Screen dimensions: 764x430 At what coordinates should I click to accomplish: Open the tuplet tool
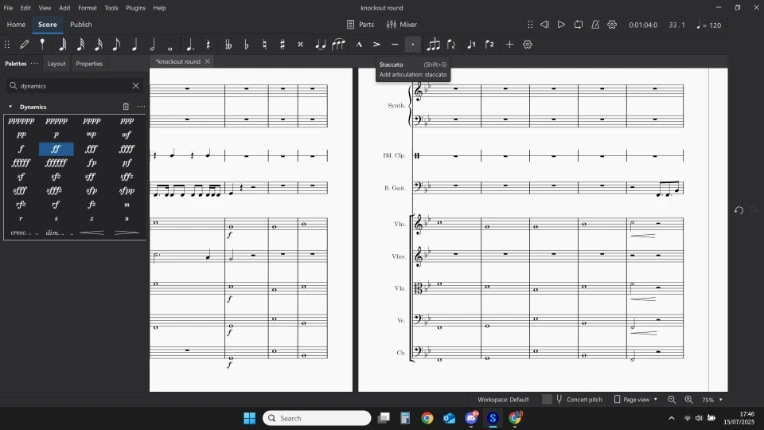click(433, 45)
